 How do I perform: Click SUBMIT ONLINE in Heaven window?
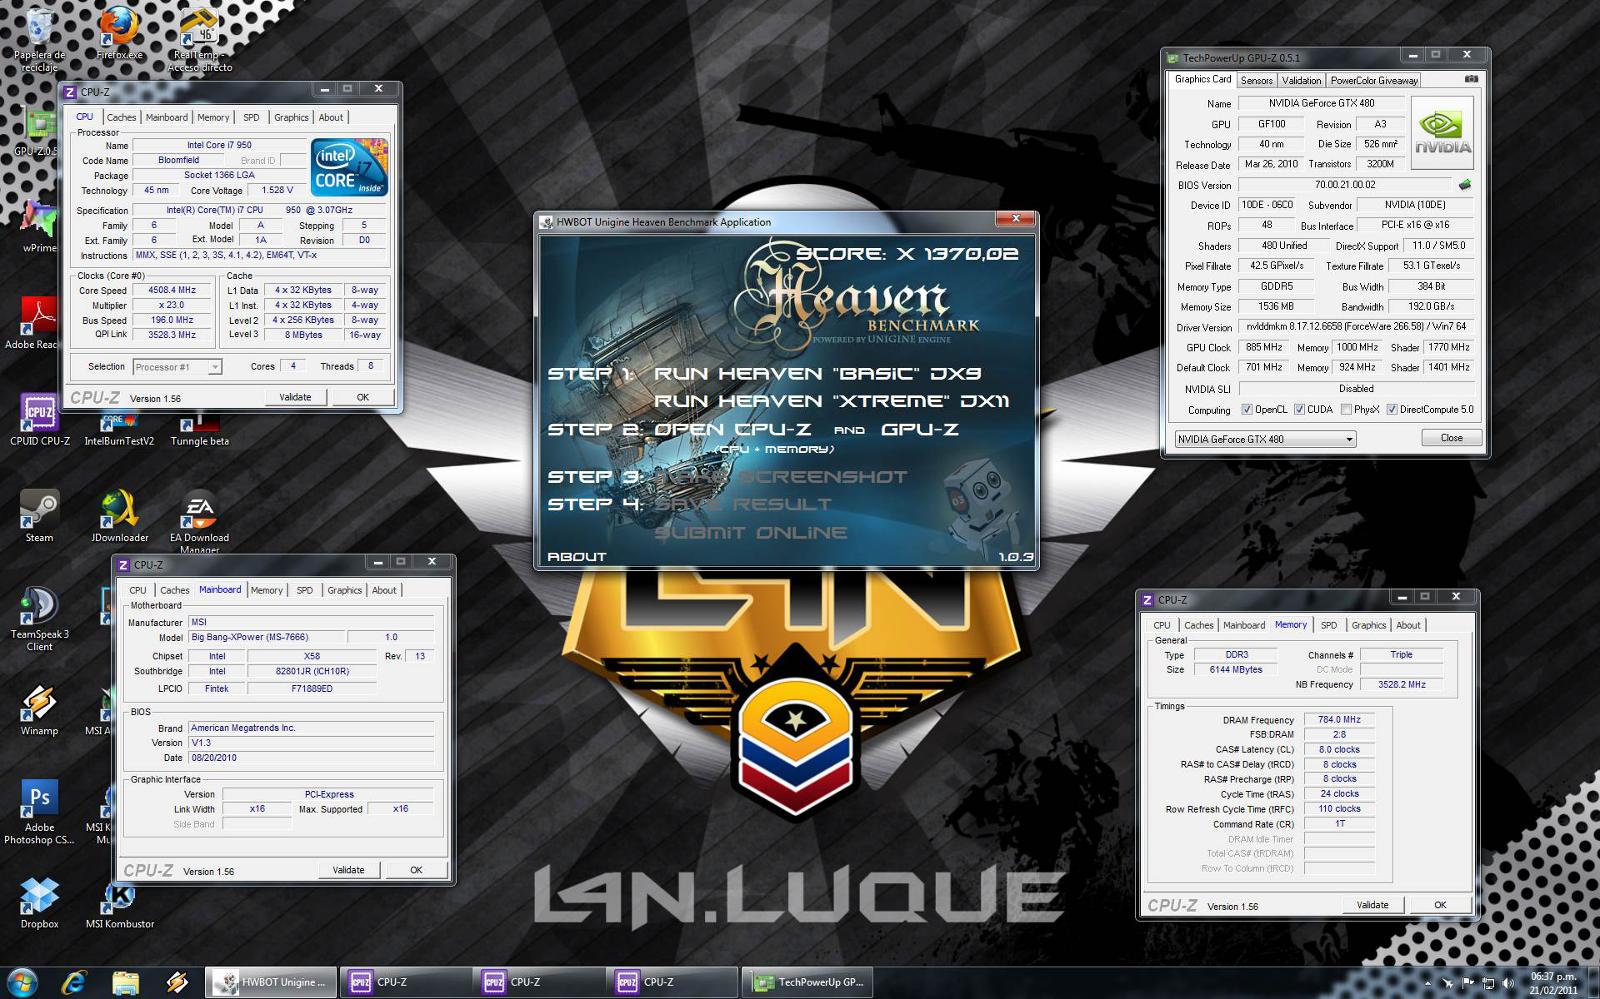[751, 533]
